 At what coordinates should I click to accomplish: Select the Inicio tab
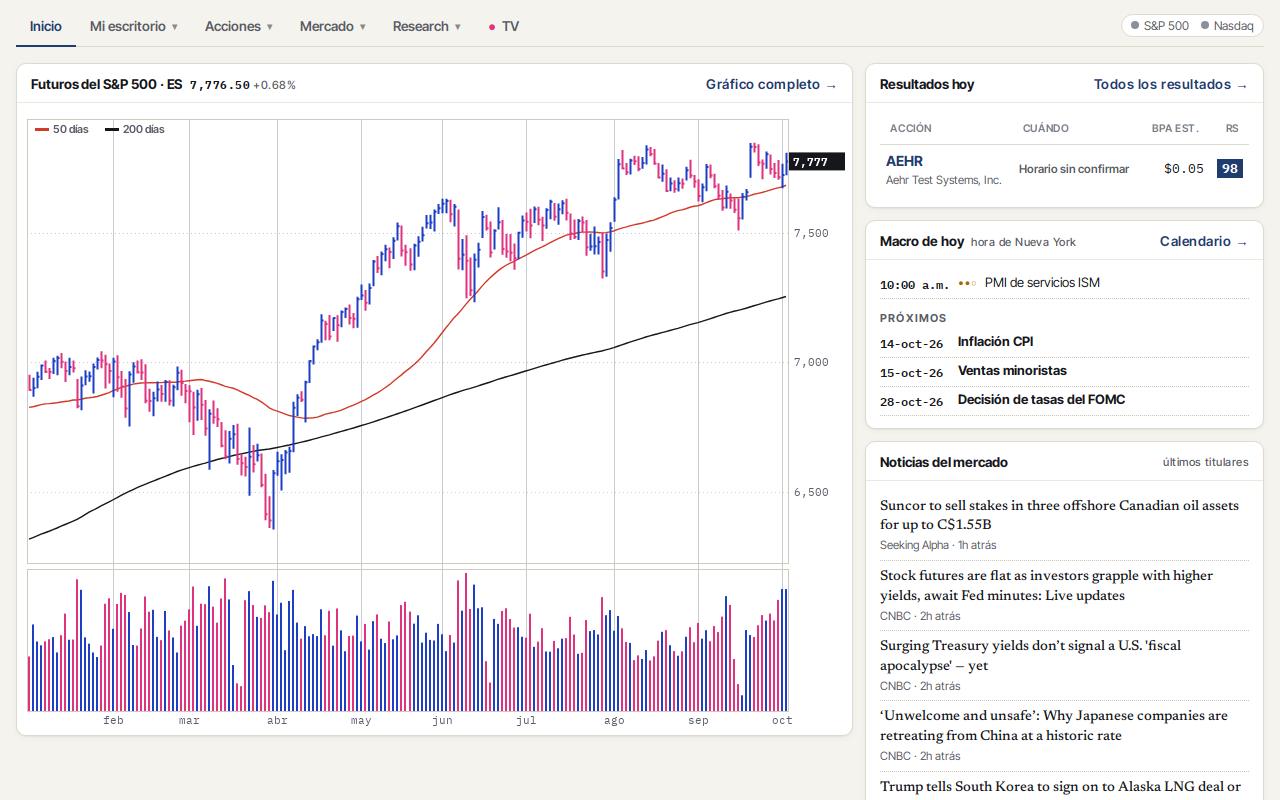point(45,26)
